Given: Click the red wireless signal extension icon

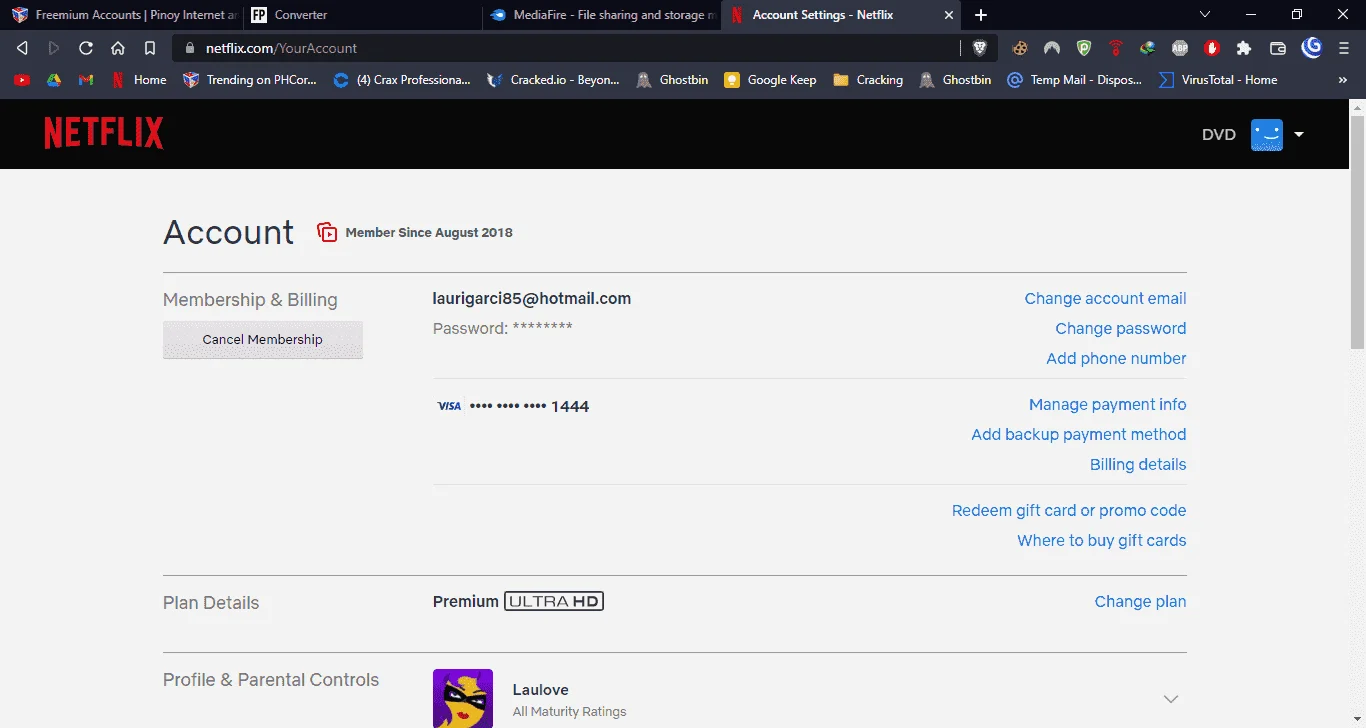Looking at the screenshot, I should (x=1115, y=48).
